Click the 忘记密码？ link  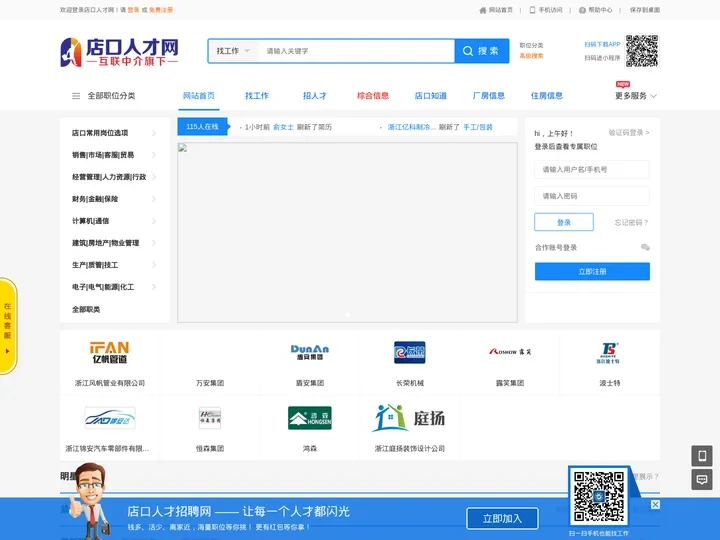[631, 223]
